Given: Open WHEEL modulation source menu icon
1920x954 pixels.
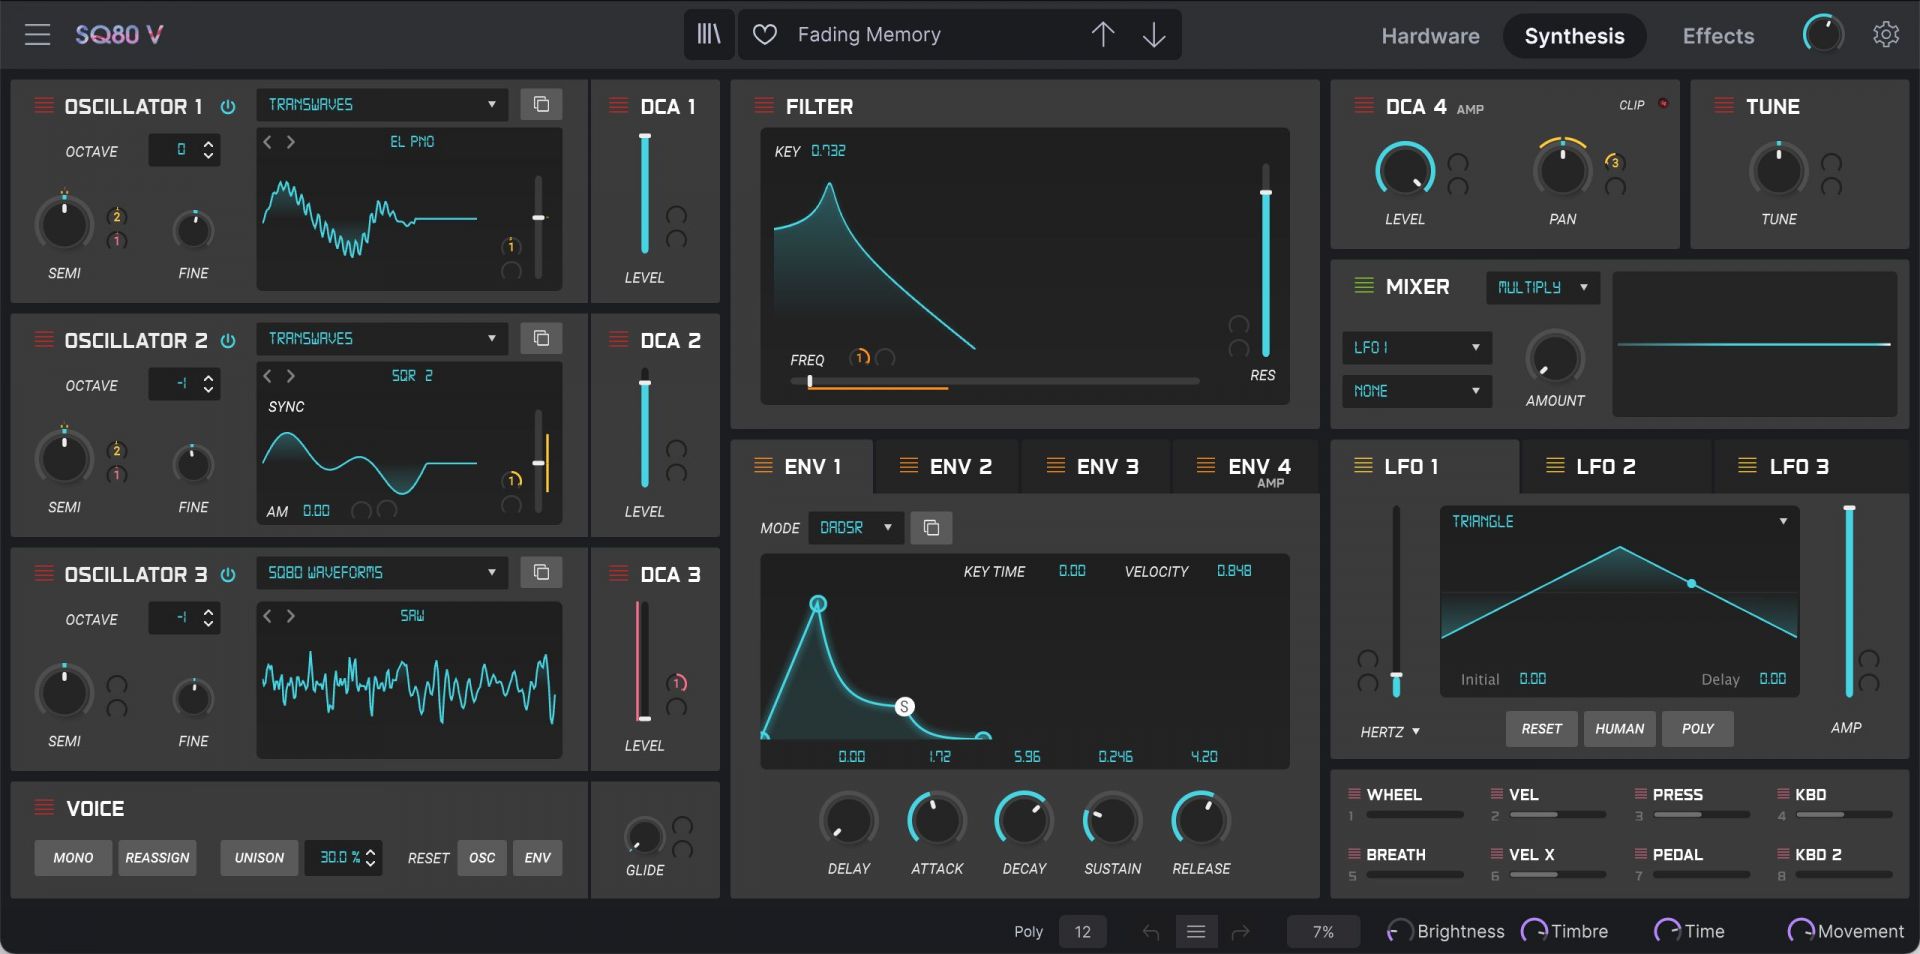Looking at the screenshot, I should point(1354,794).
